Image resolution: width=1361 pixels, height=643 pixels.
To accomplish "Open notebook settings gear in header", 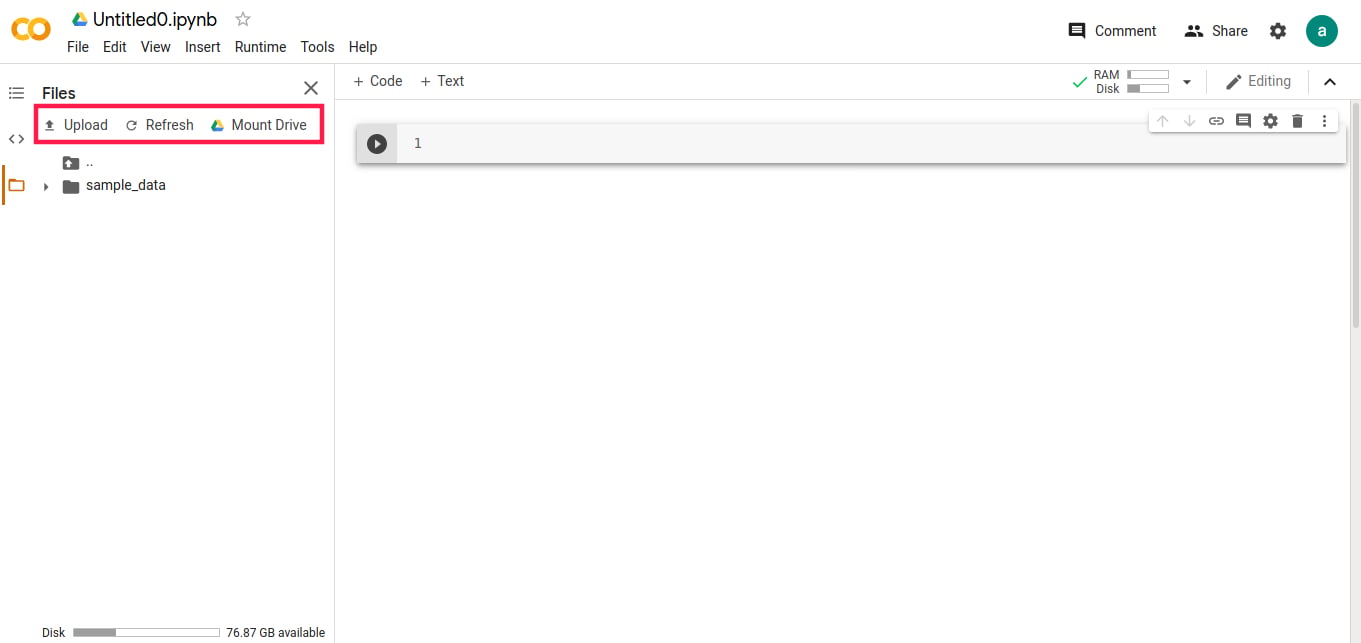I will tap(1278, 31).
